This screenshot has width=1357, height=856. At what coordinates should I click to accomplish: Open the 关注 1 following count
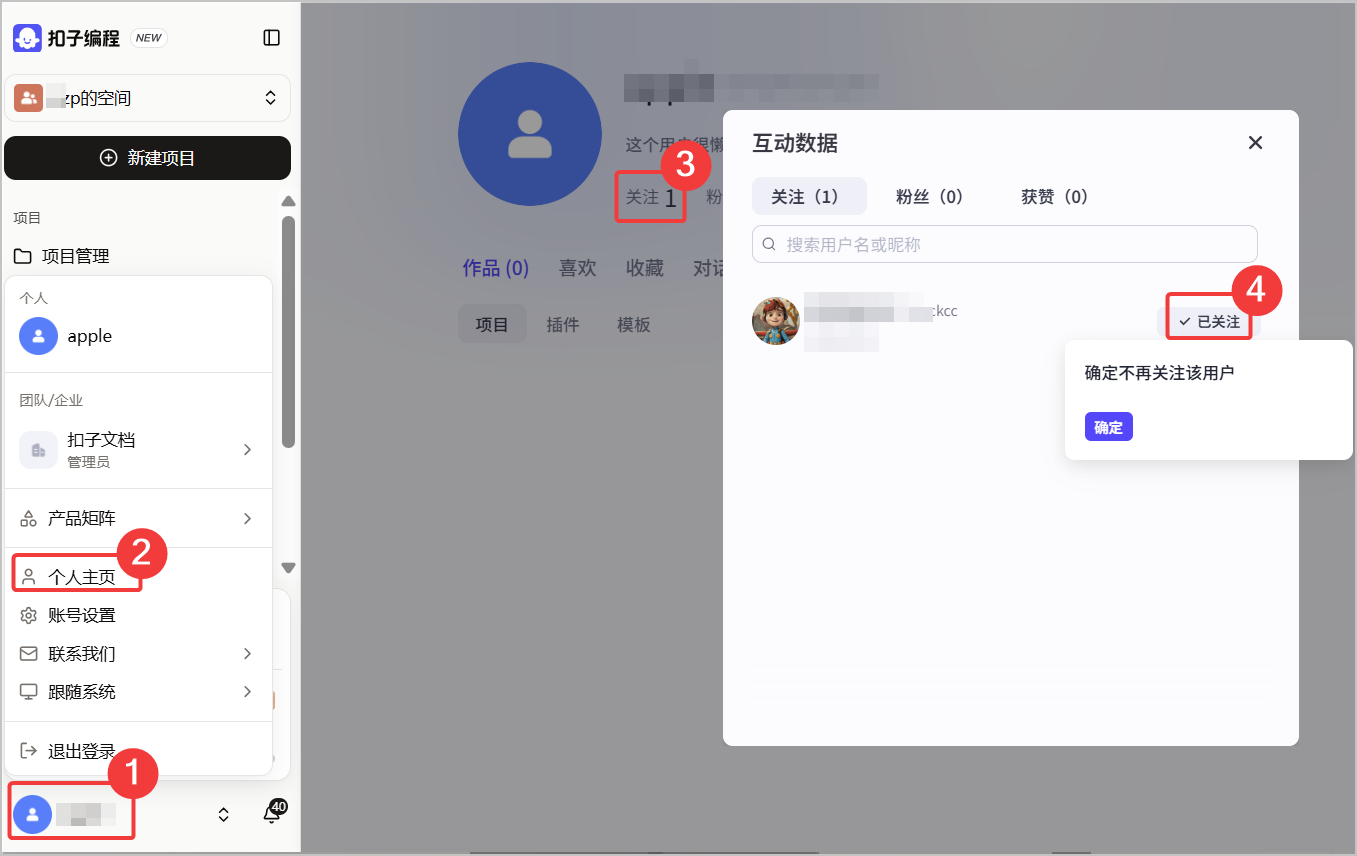tap(650, 197)
